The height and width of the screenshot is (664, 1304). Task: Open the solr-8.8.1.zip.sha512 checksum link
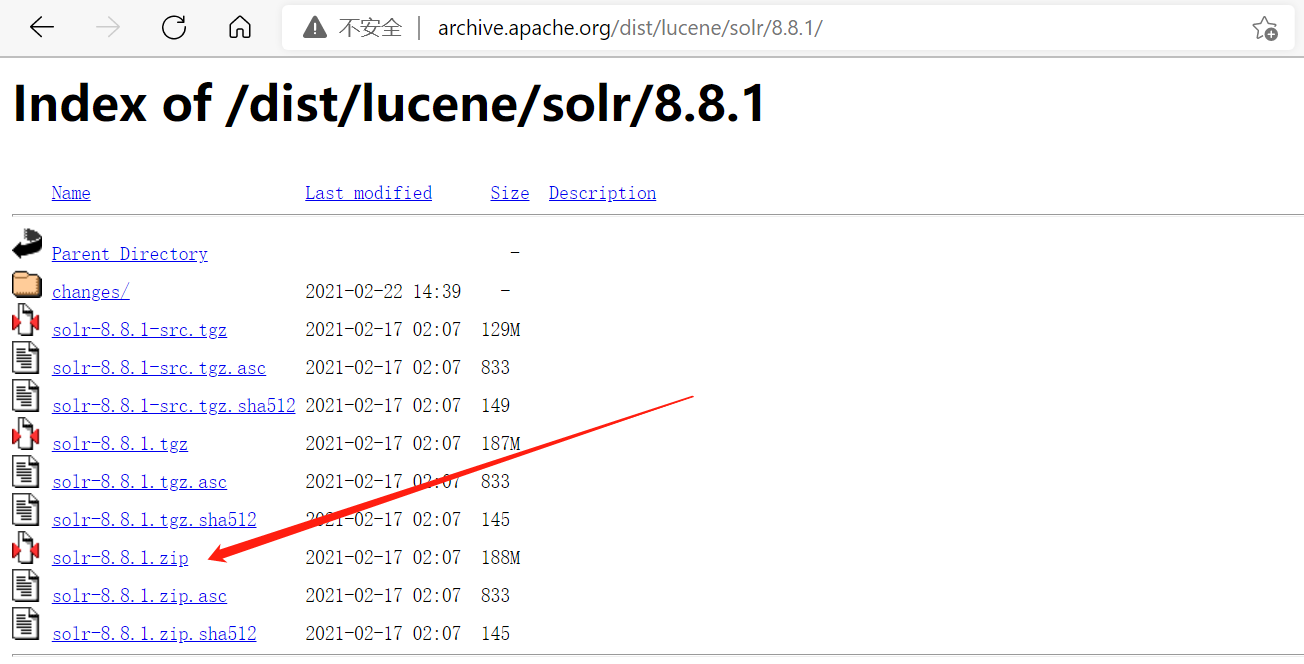click(155, 634)
